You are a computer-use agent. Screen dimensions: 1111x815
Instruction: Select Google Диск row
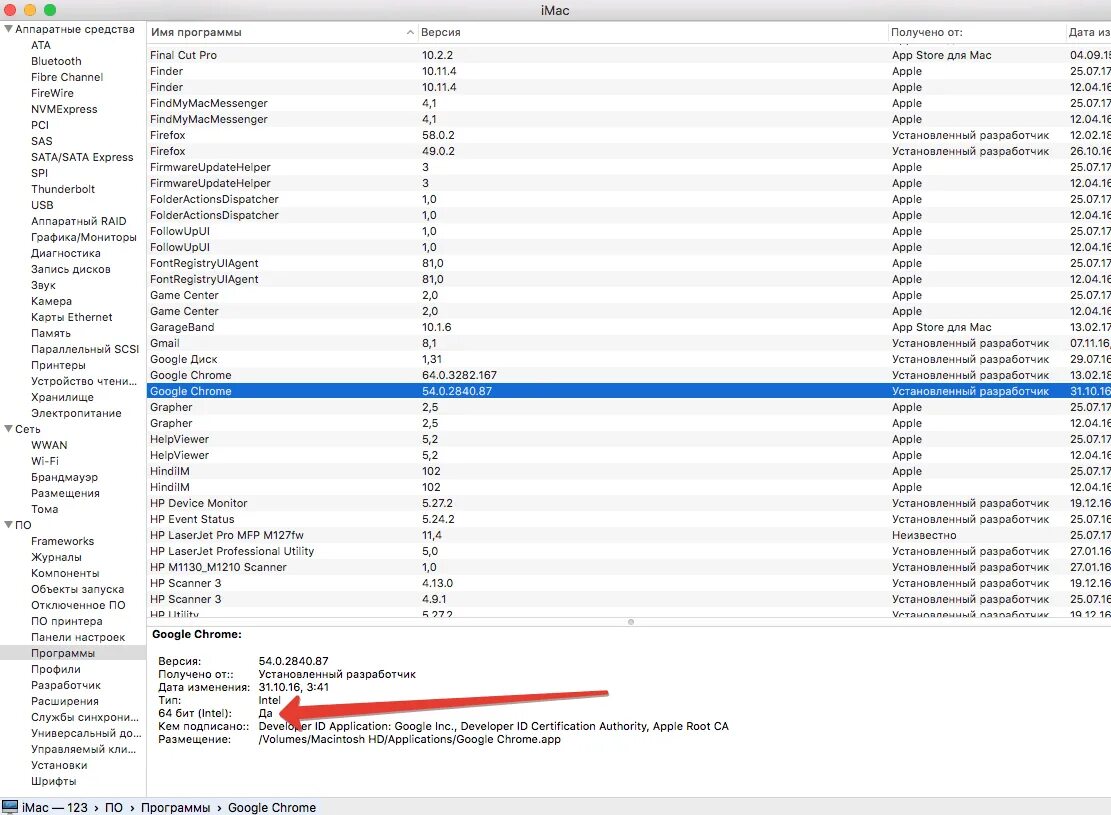coord(628,359)
